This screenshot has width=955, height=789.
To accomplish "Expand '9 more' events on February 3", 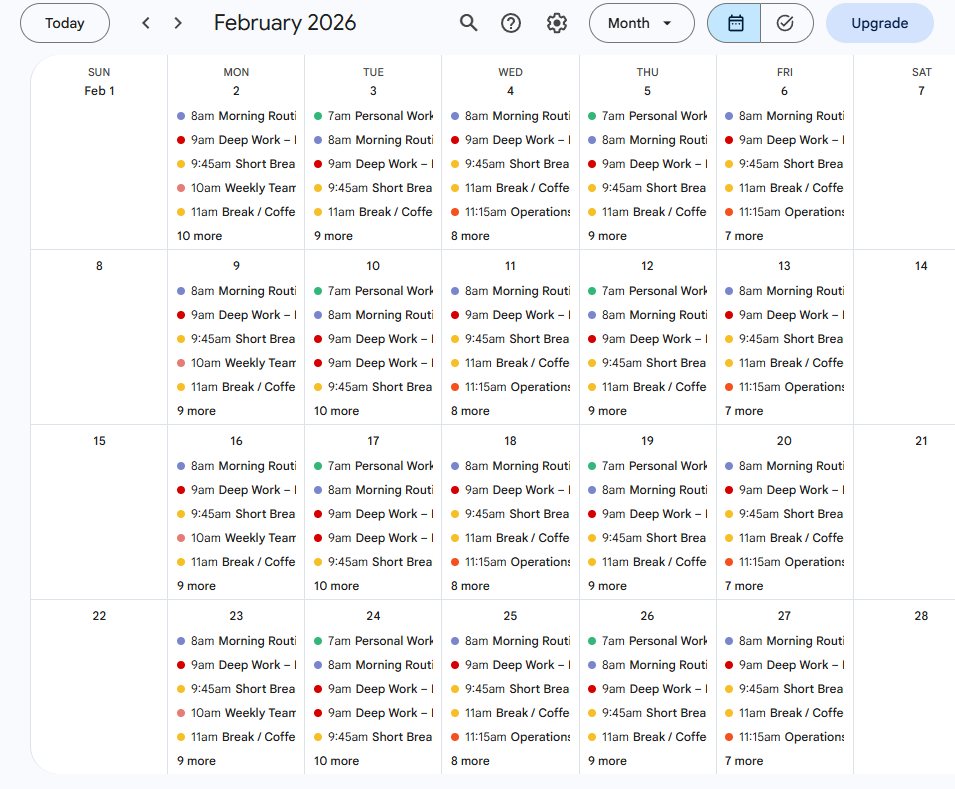I will click(x=333, y=236).
